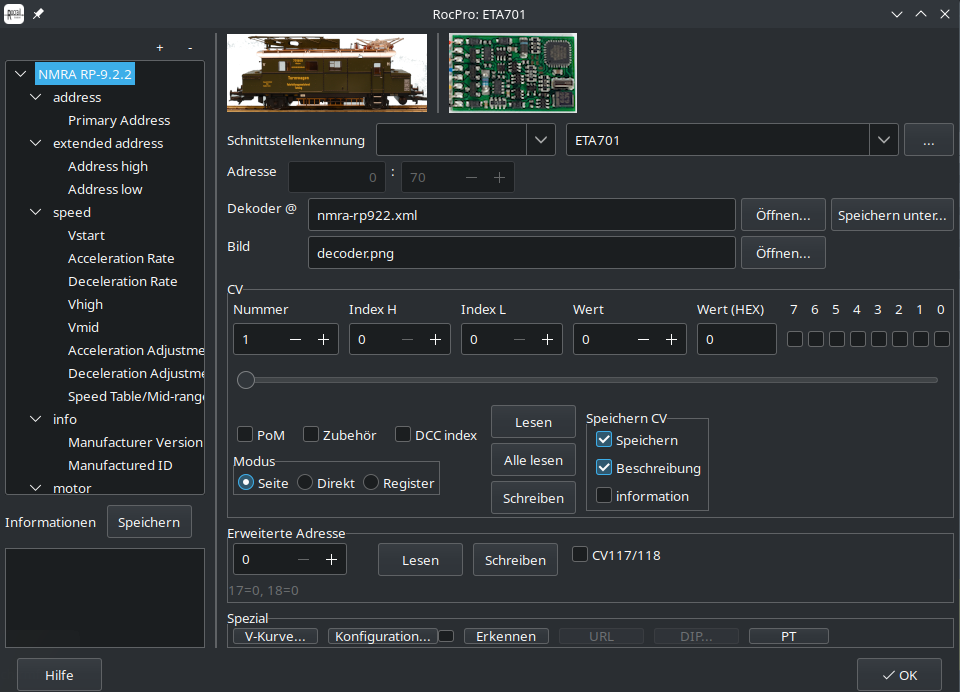Click the Alle lesen button
The image size is (960, 692).
[x=533, y=460]
